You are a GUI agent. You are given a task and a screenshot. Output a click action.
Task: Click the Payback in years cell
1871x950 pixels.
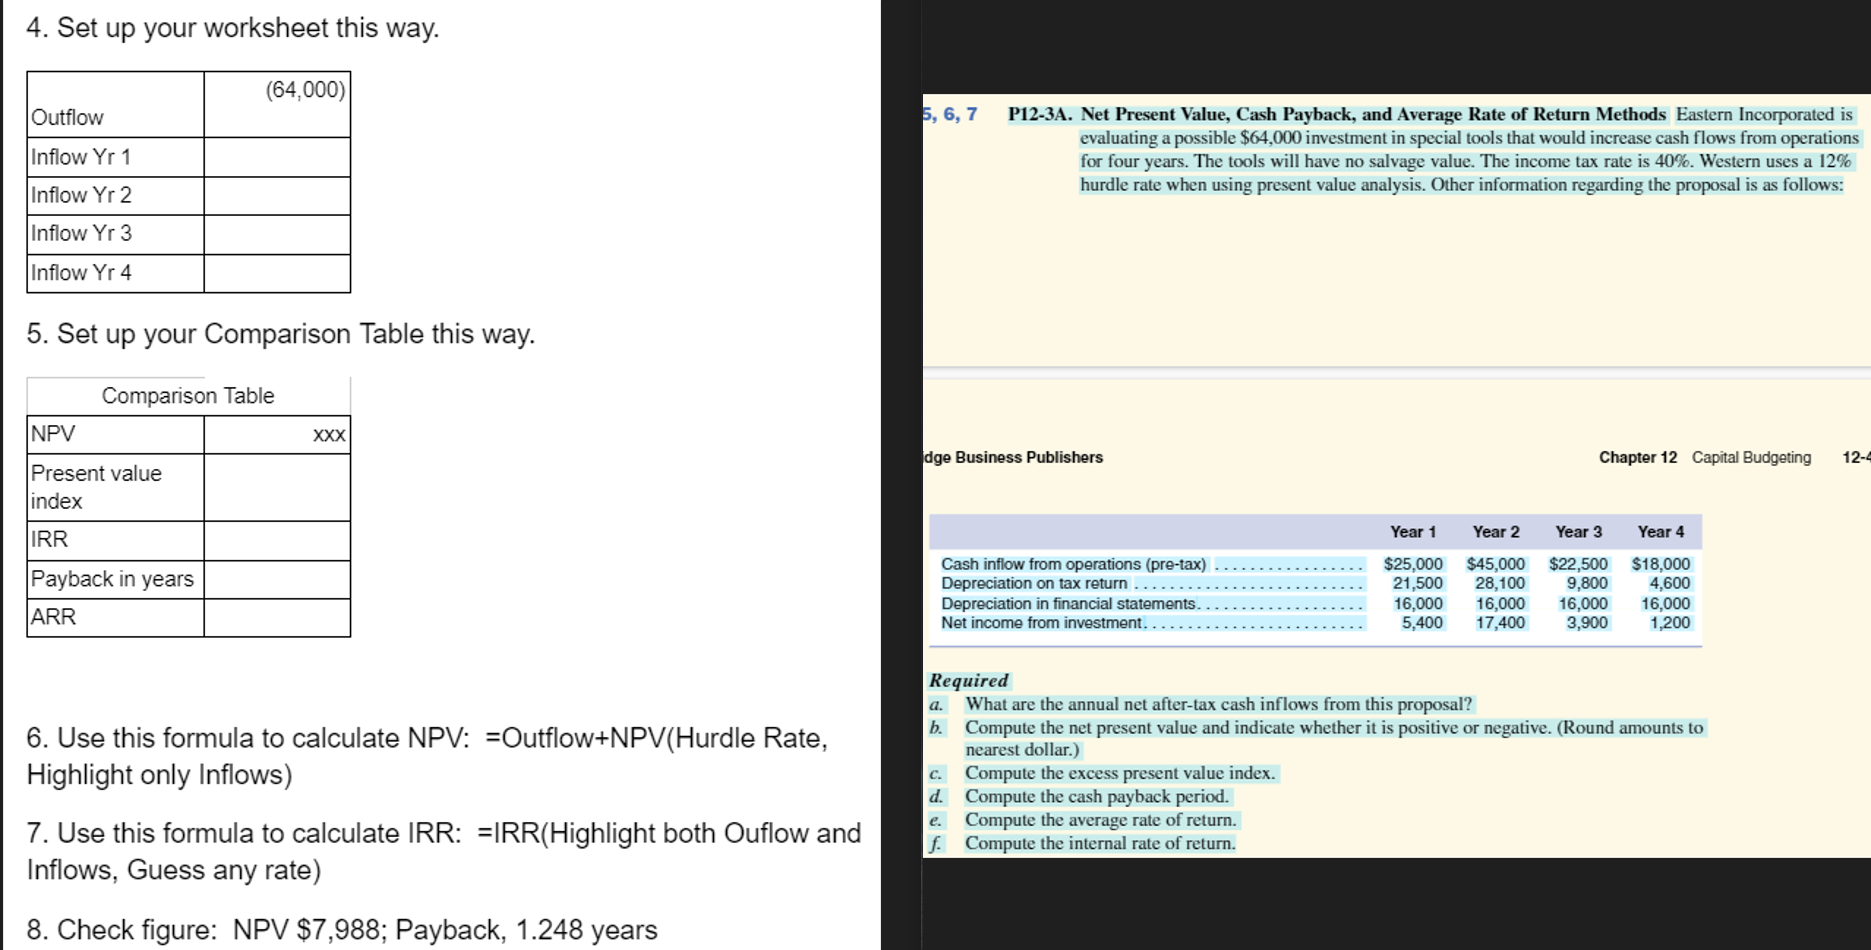click(277, 578)
